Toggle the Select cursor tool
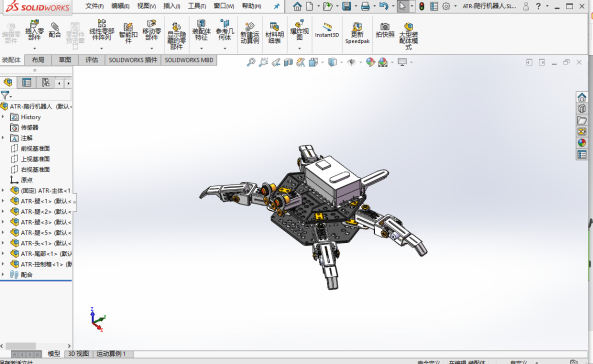Screen dimensions: 593x364 (402, 6)
